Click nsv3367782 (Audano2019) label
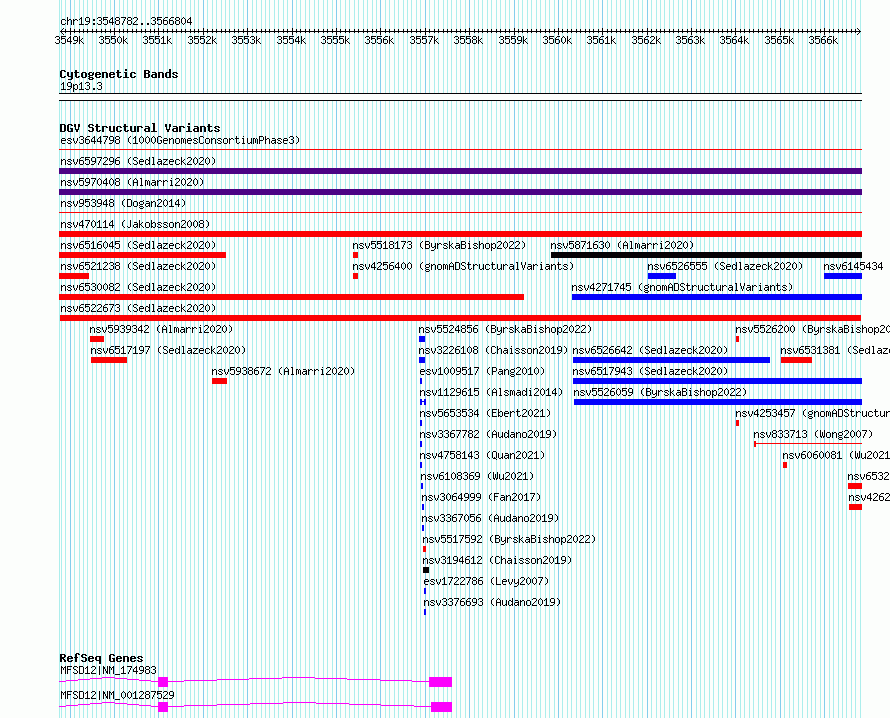 pyautogui.click(x=489, y=434)
